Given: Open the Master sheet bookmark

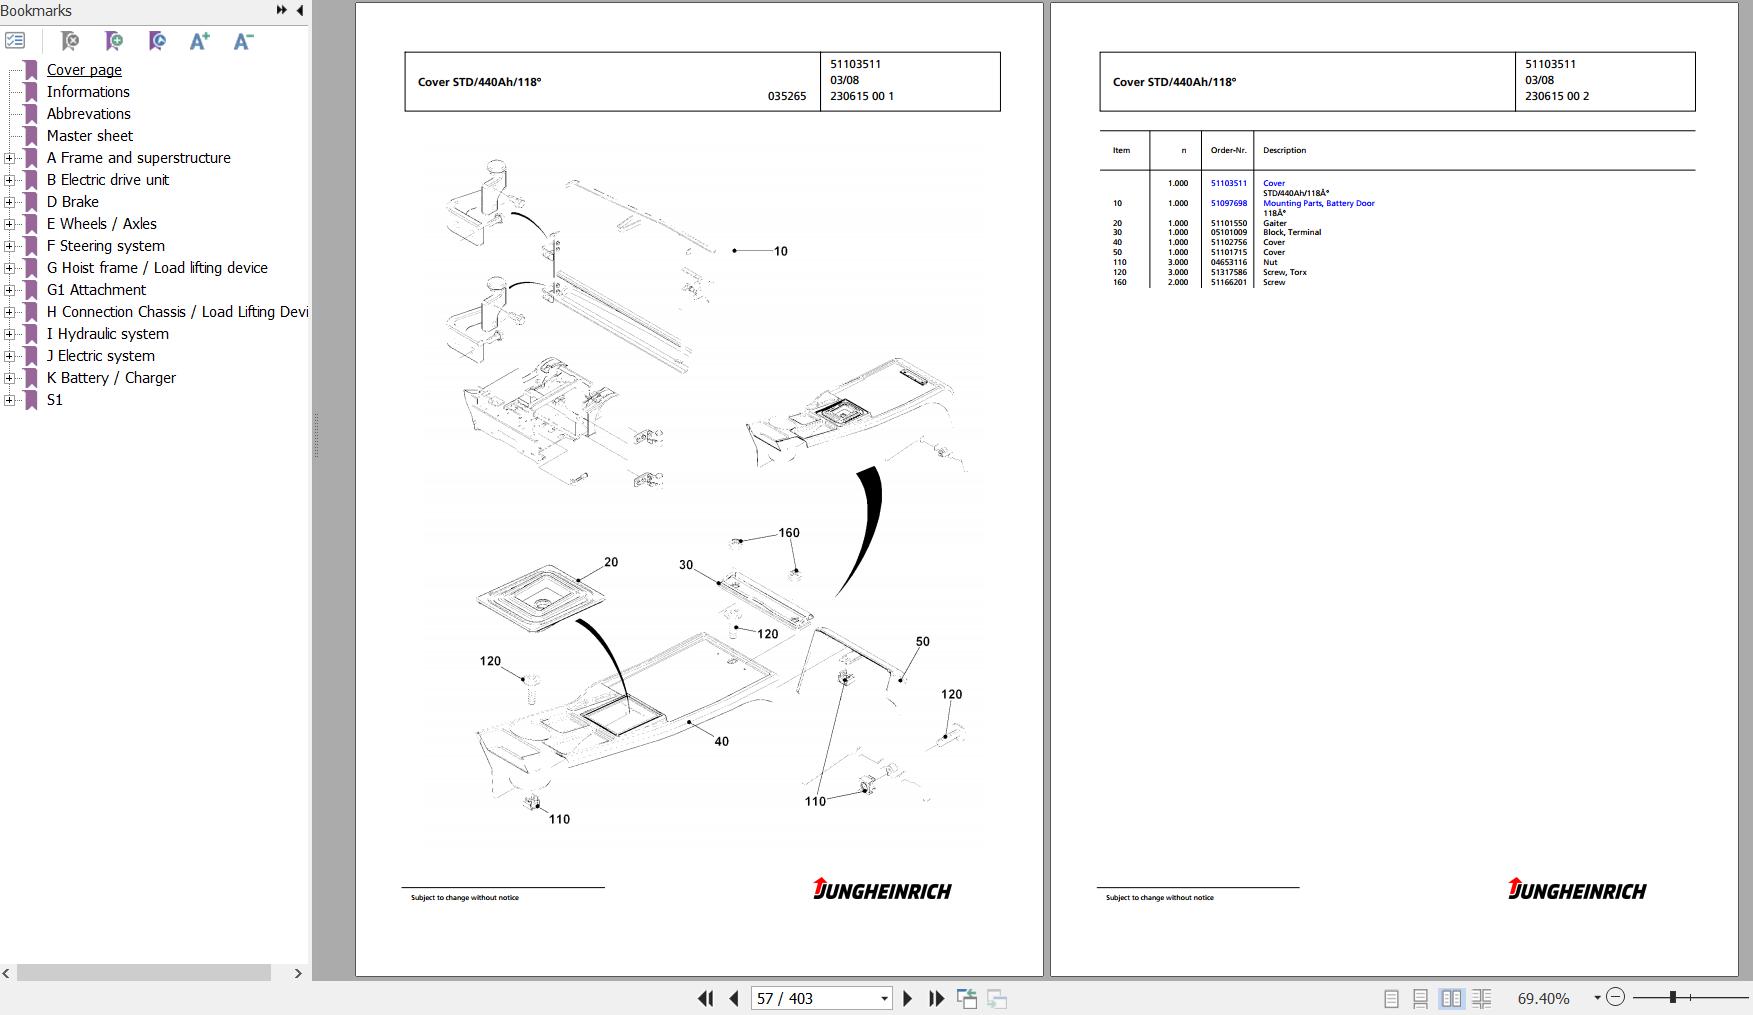Looking at the screenshot, I should (x=90, y=136).
